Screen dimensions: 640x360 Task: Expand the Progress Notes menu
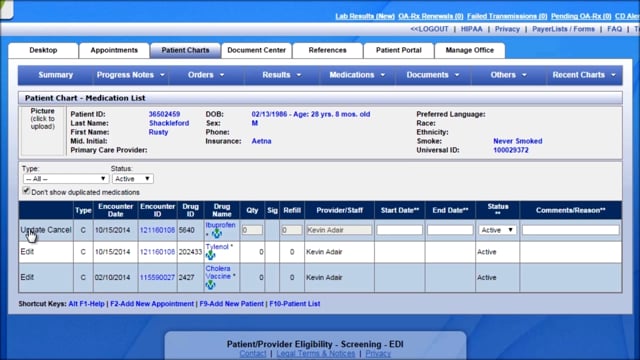(x=130, y=75)
